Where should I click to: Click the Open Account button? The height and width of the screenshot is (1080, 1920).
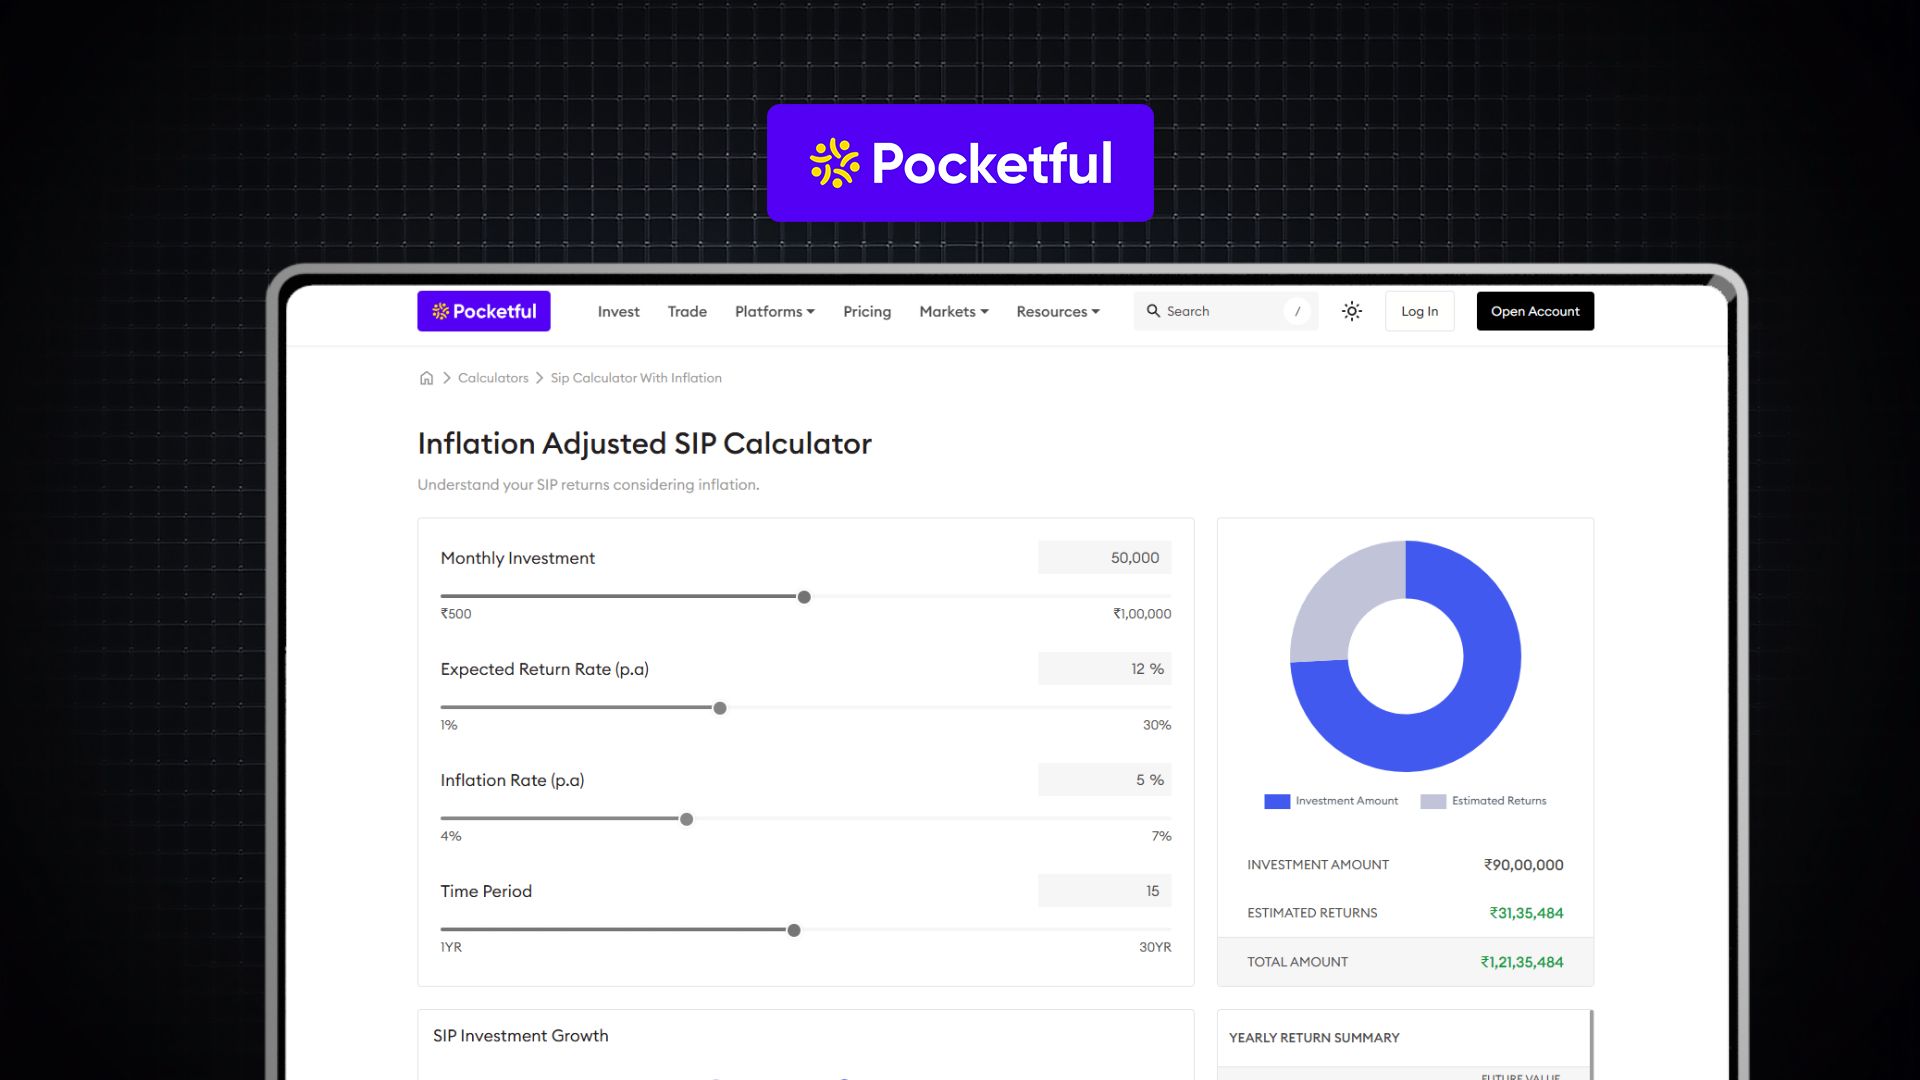click(1535, 311)
